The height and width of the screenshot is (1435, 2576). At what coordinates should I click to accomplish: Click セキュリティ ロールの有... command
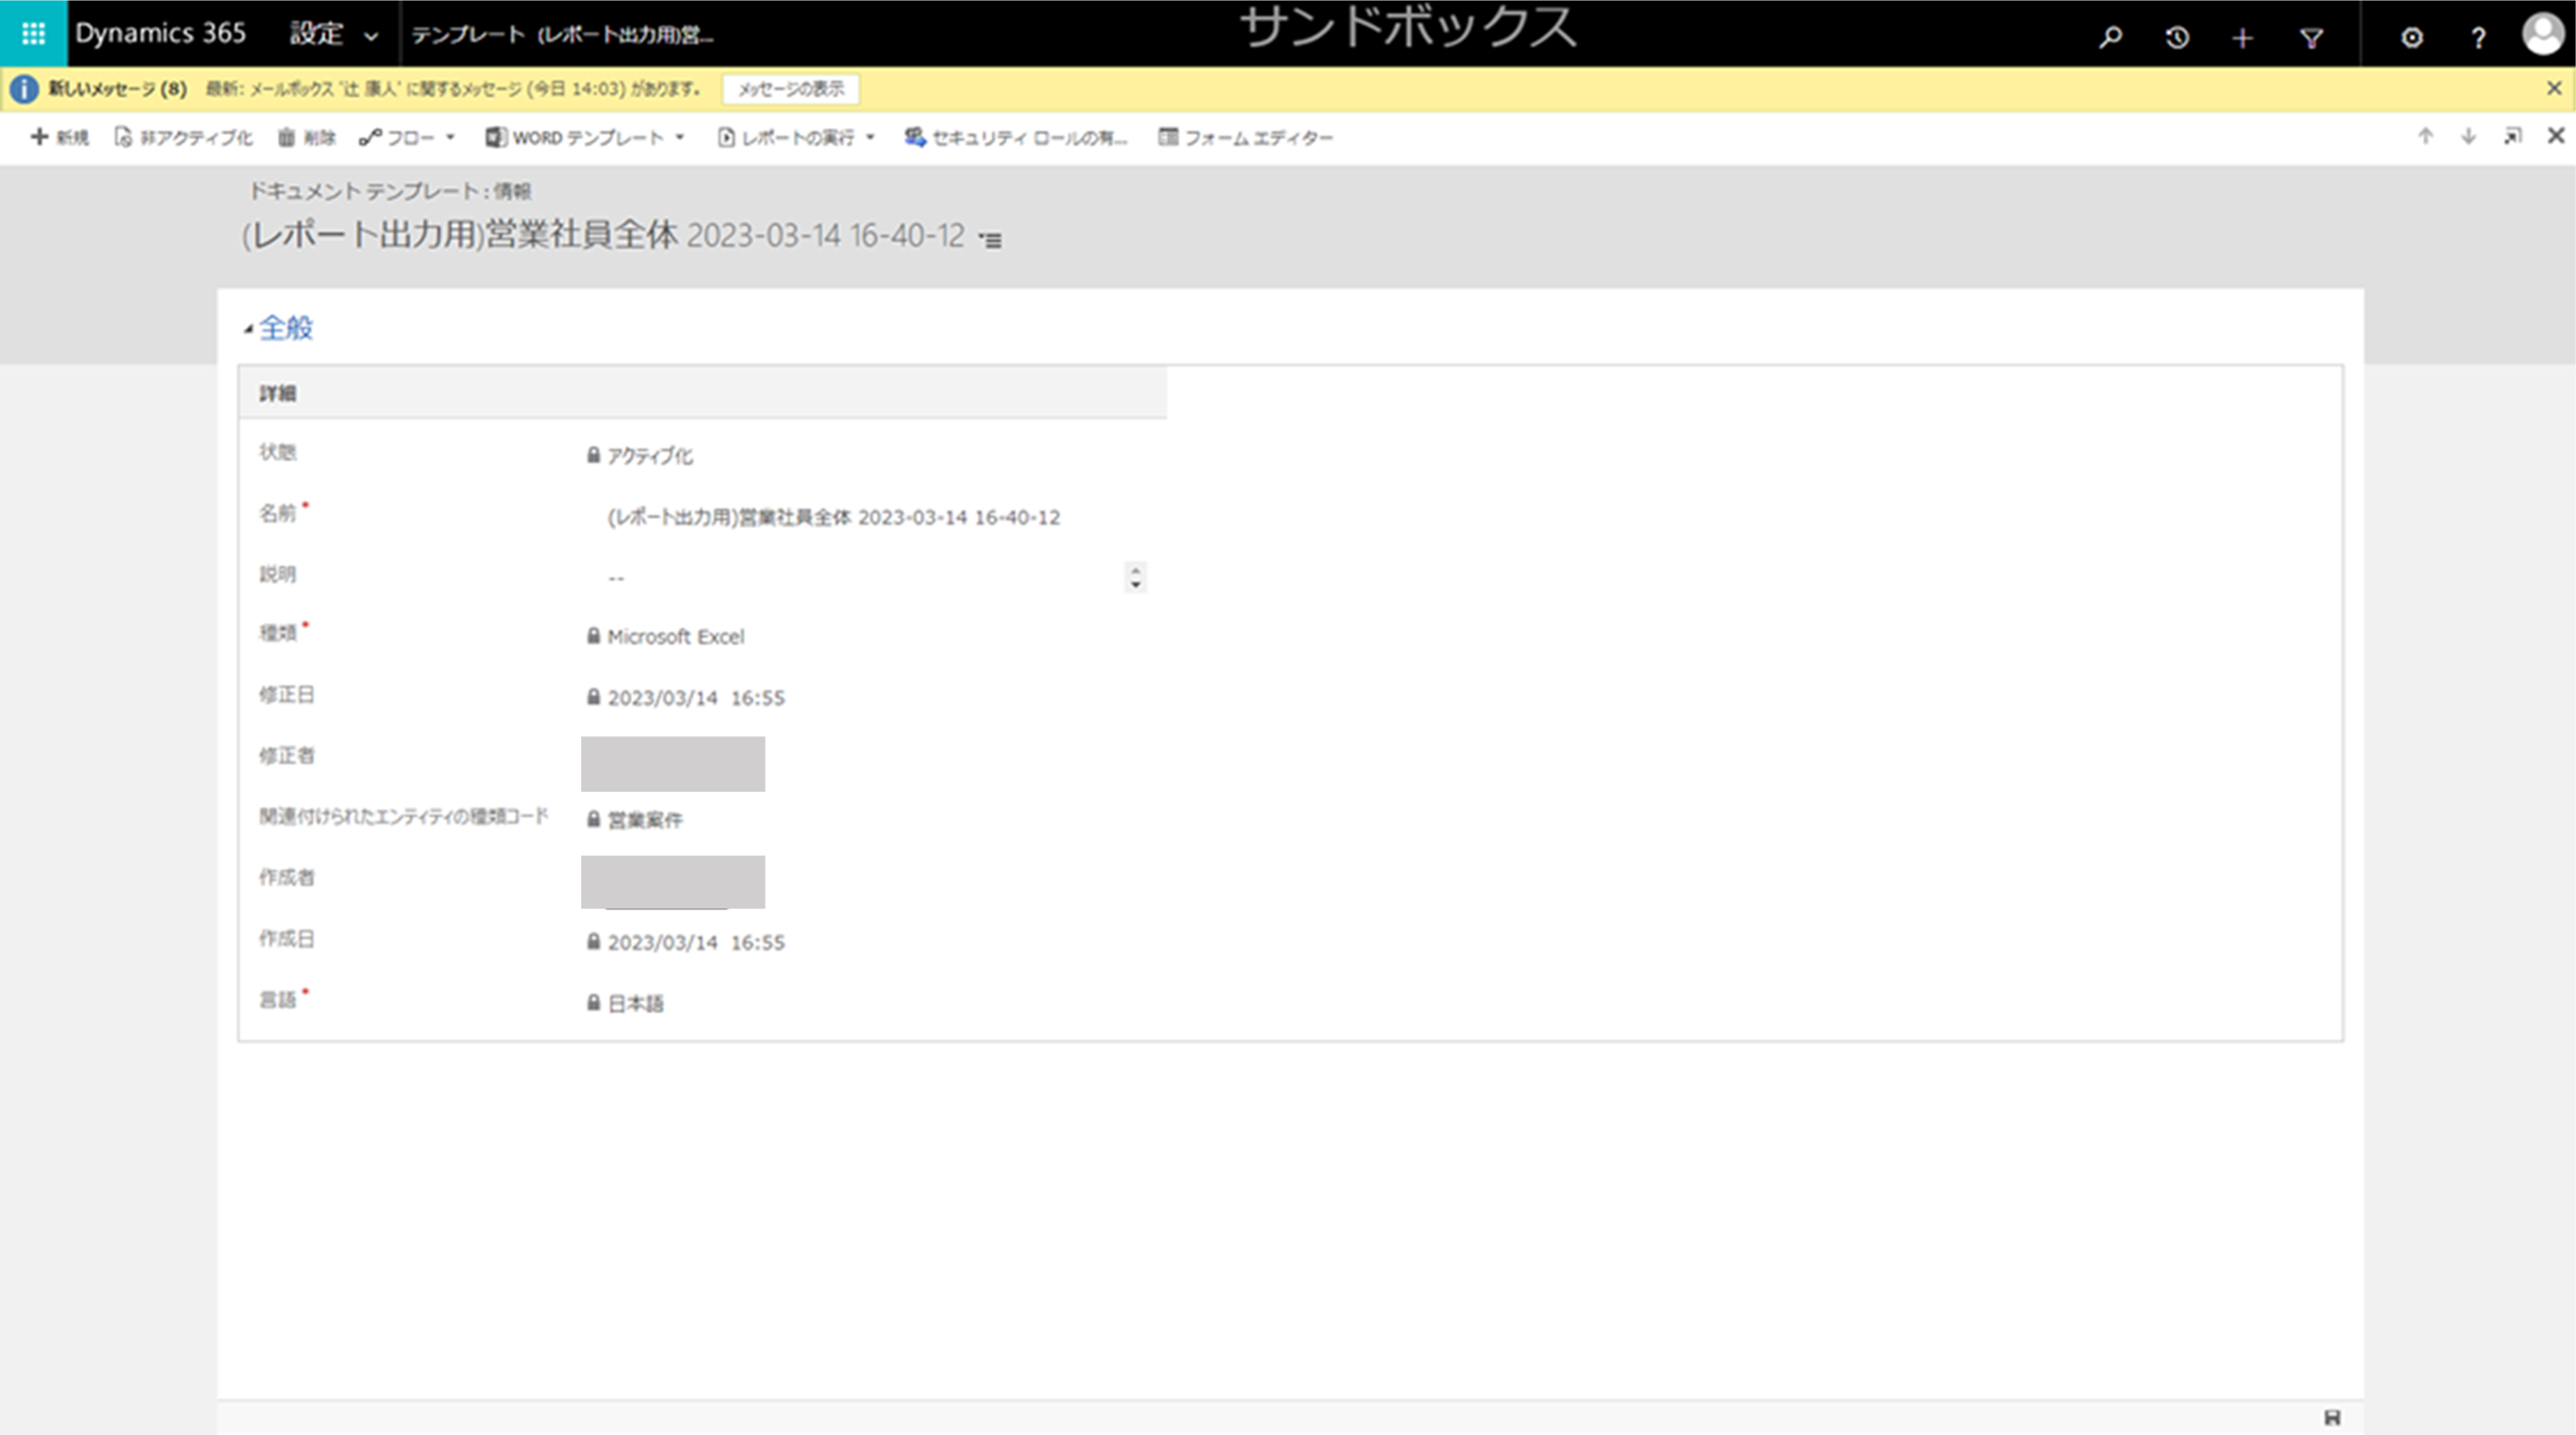point(1016,137)
